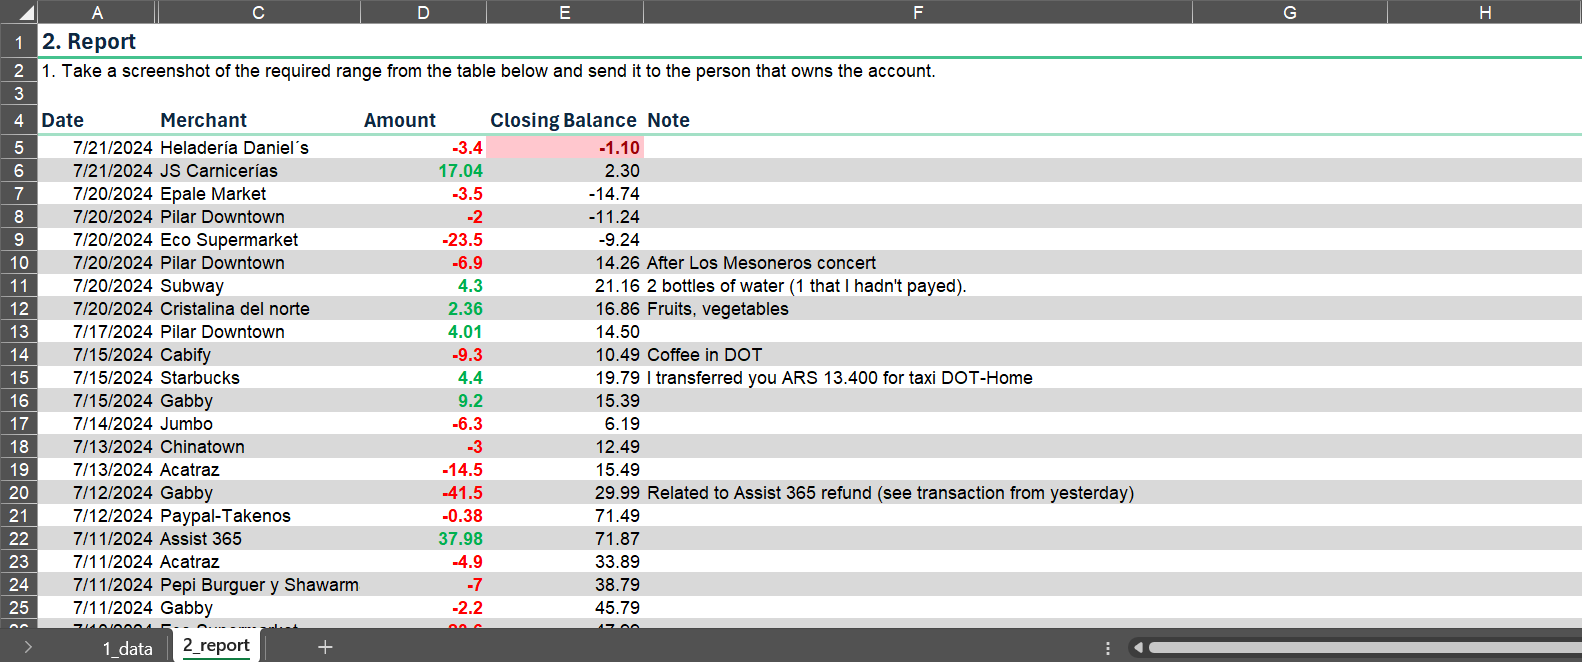This screenshot has width=1582, height=662.
Task: Switch to the 1_data sheet tab
Action: tap(128, 648)
